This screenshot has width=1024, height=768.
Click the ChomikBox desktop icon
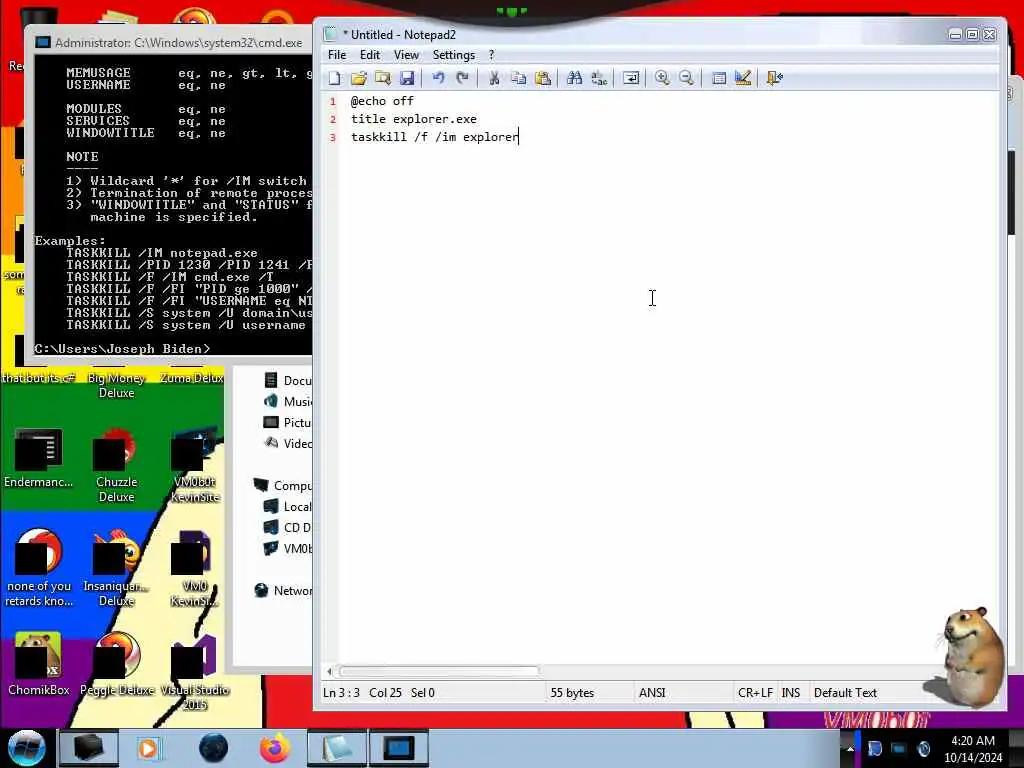[x=38, y=665]
